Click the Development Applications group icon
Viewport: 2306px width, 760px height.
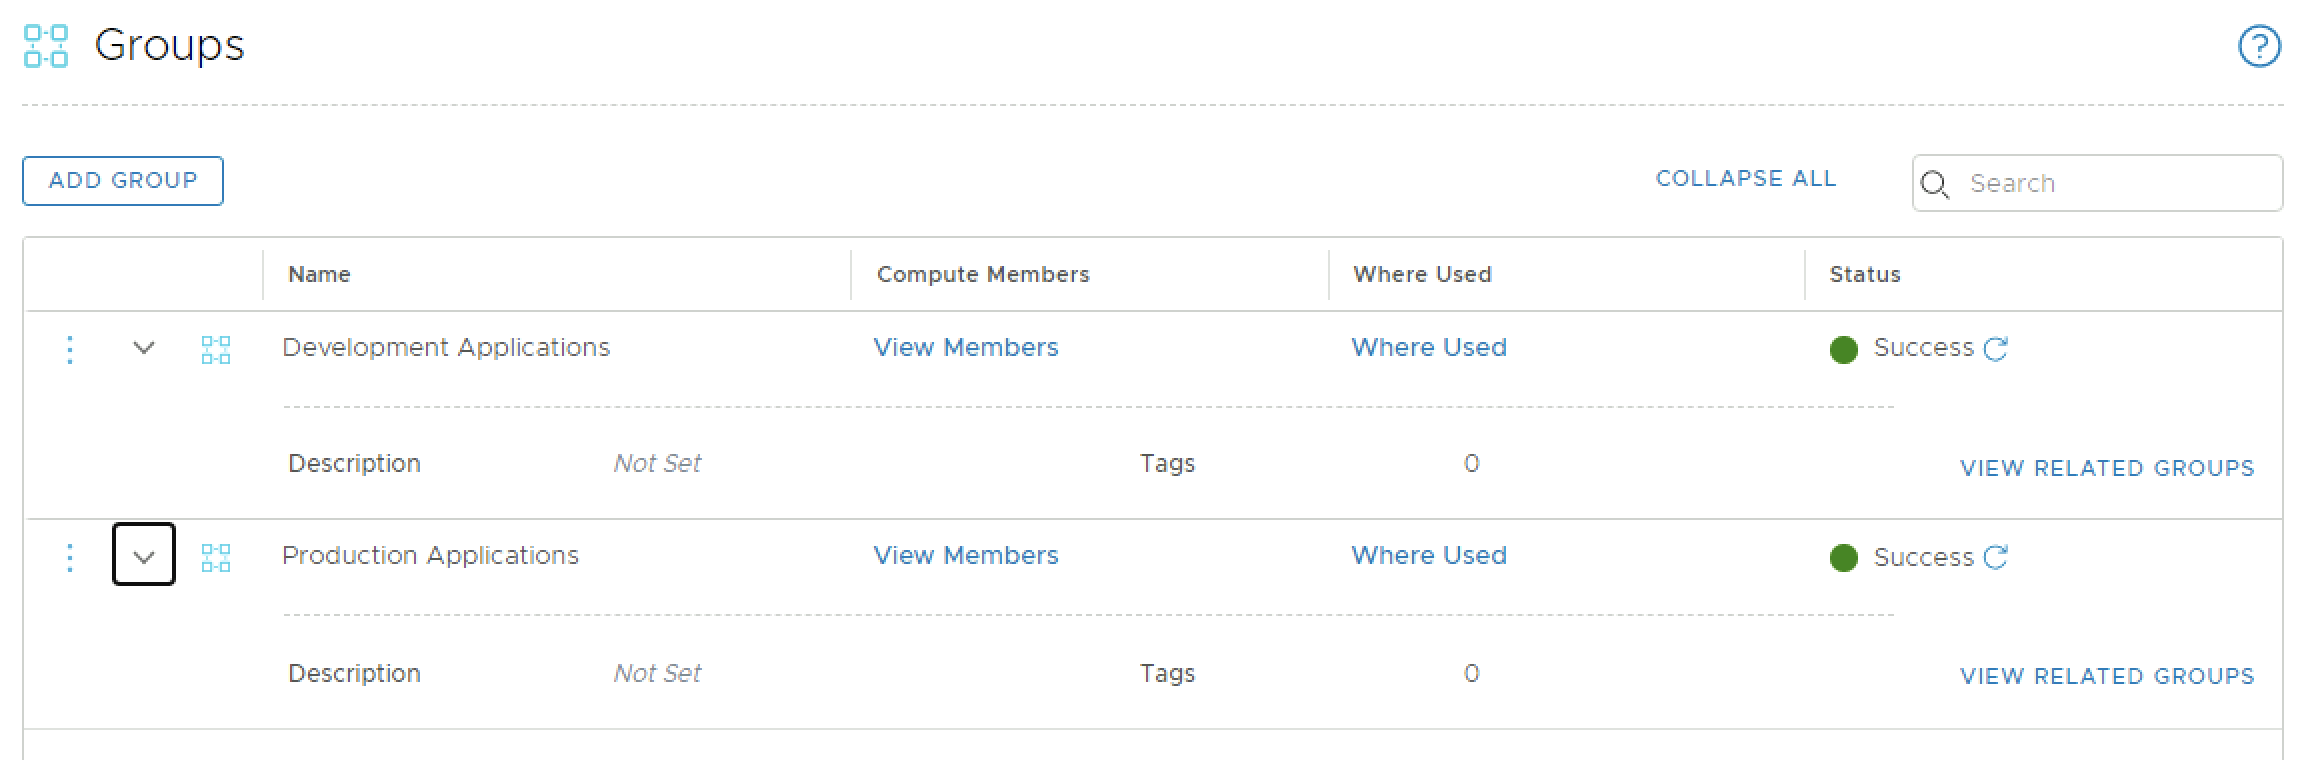point(216,349)
